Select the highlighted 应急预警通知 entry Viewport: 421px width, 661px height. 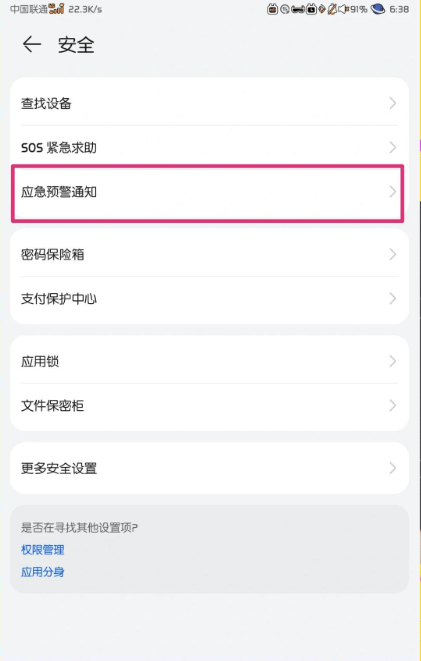(x=208, y=193)
